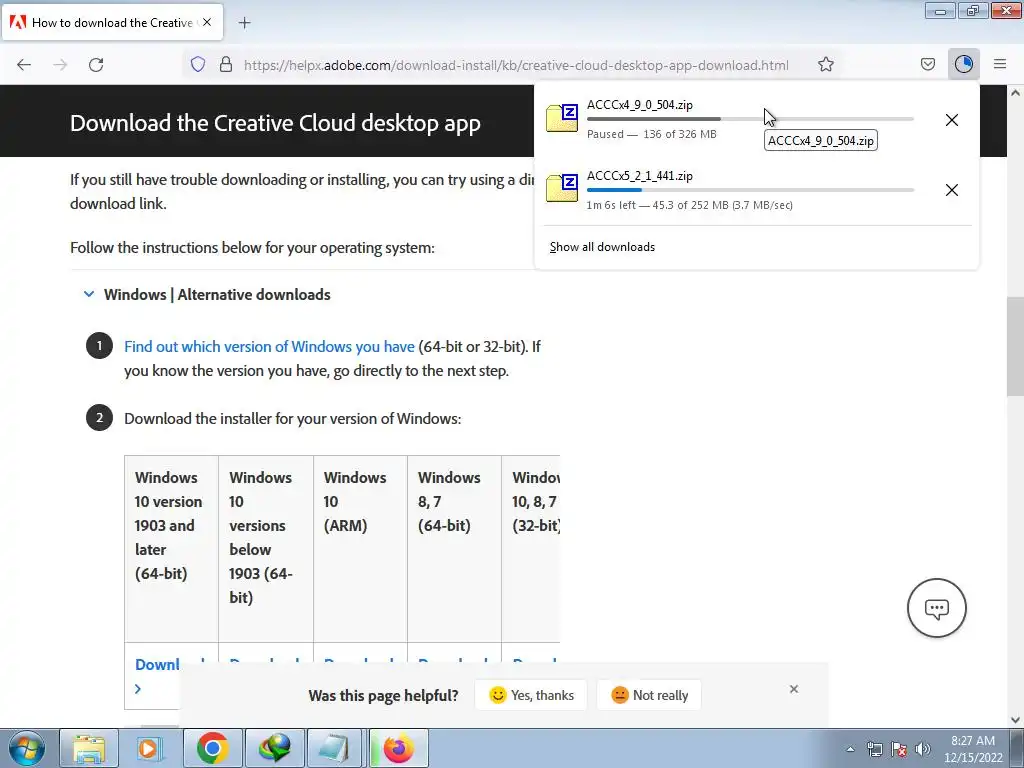Select the How to download the Creative tab
This screenshot has width=1024, height=768.
[x=112, y=22]
